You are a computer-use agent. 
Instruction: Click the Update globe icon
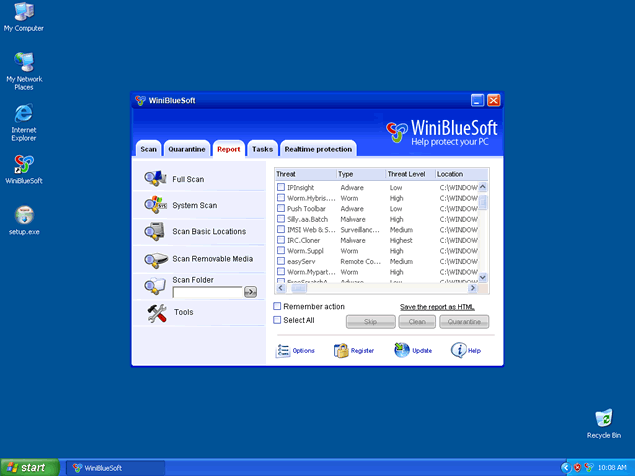coord(401,350)
